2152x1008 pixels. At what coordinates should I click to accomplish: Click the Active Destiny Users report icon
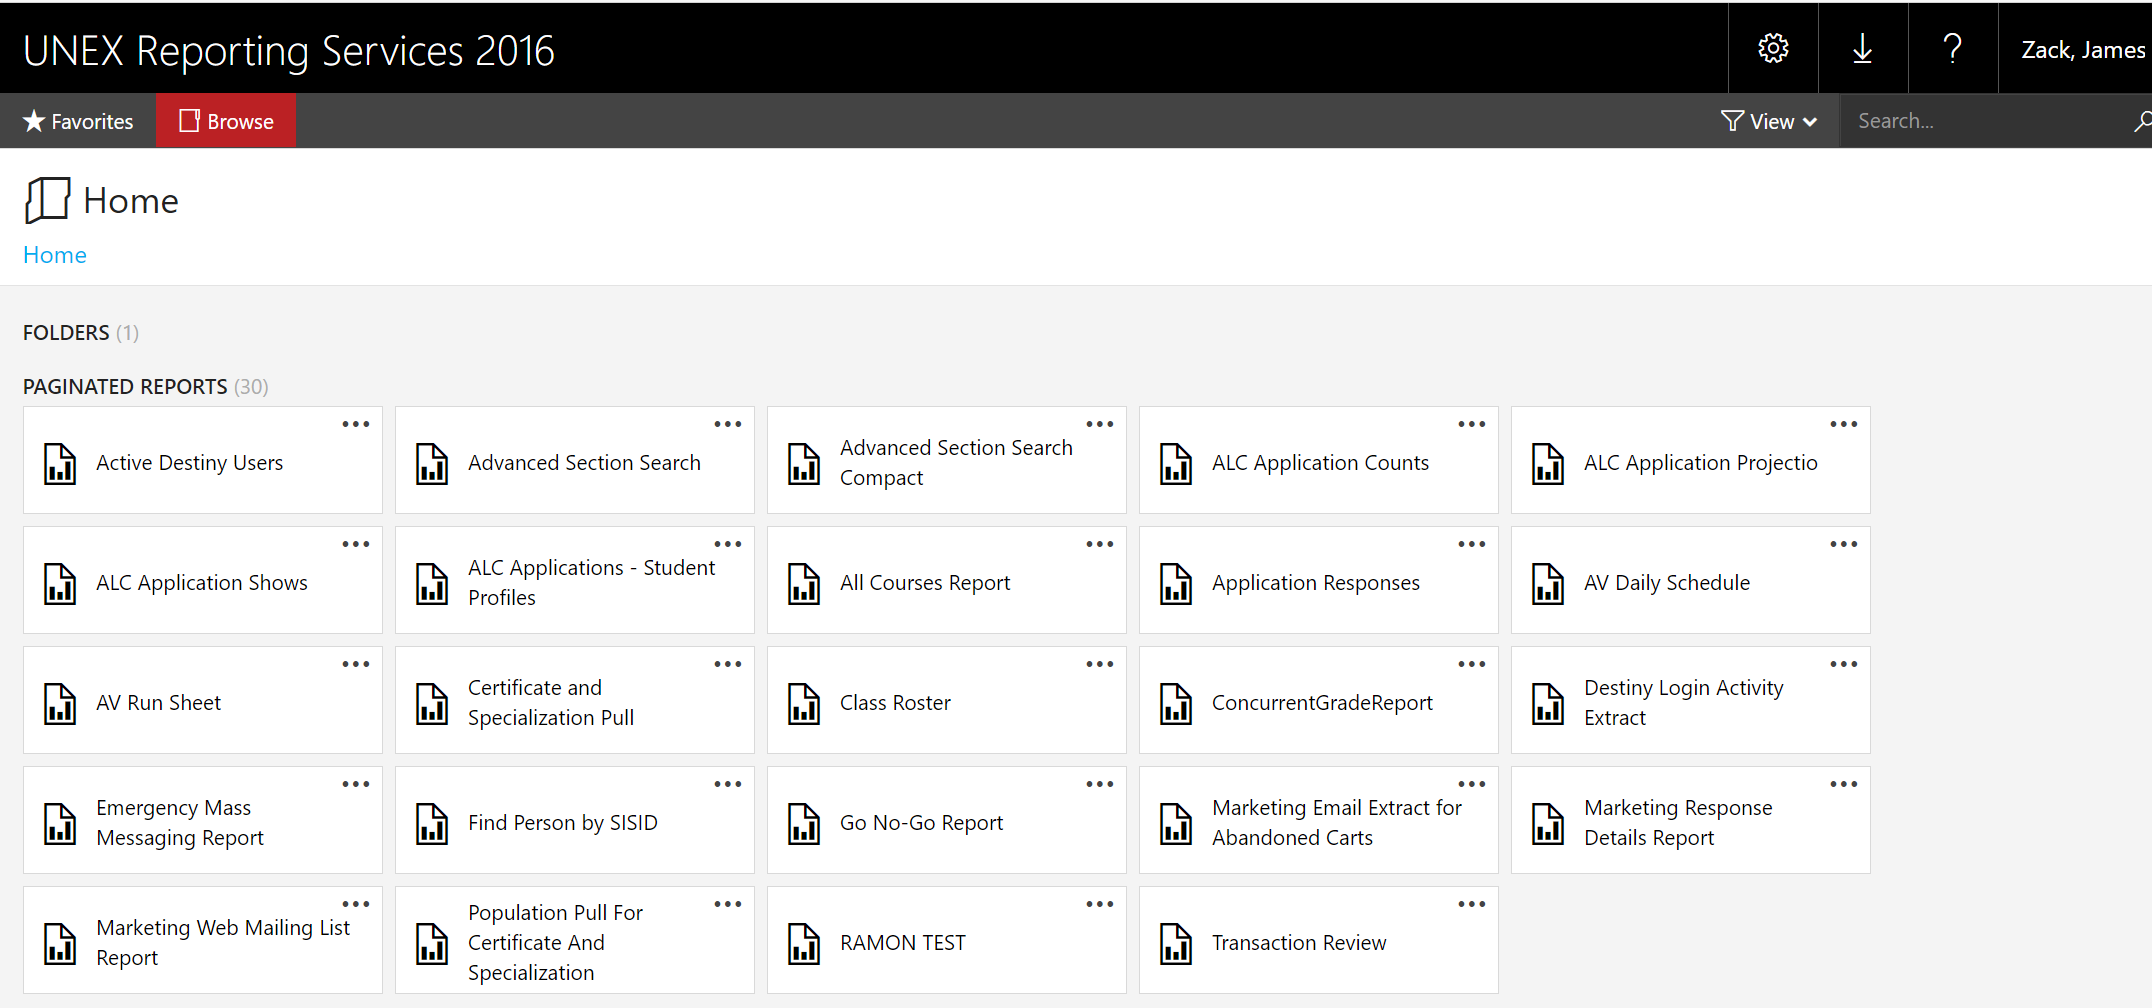(60, 463)
